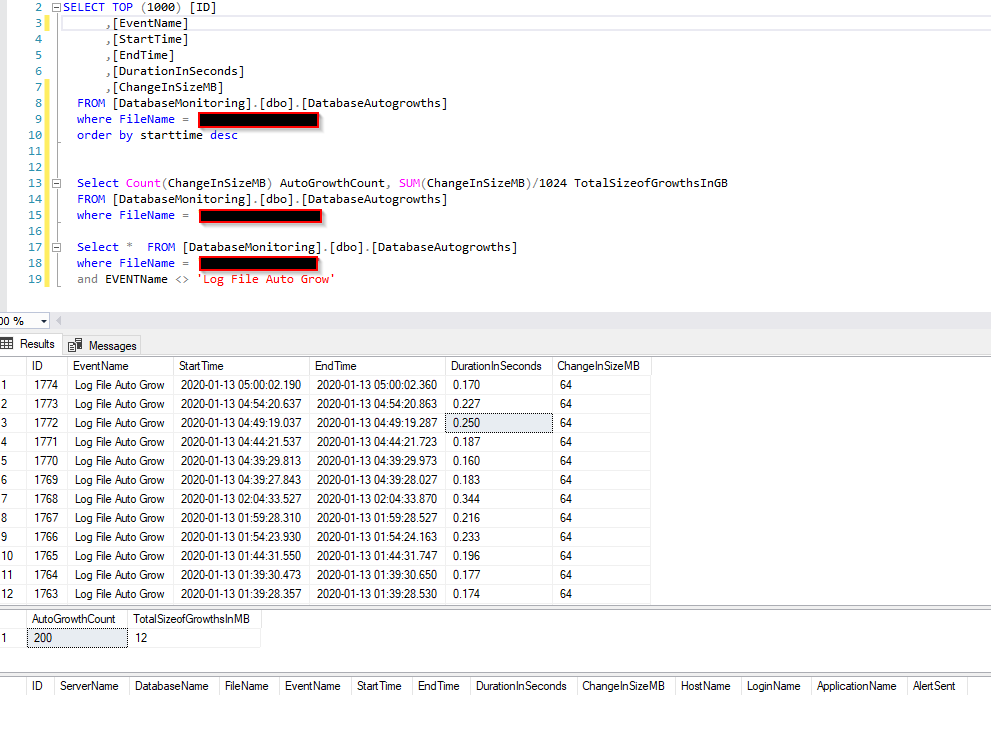This screenshot has height=746, width=991.
Task: Click the [DurationInSeconds] column in the query
Action: pyautogui.click(x=179, y=71)
